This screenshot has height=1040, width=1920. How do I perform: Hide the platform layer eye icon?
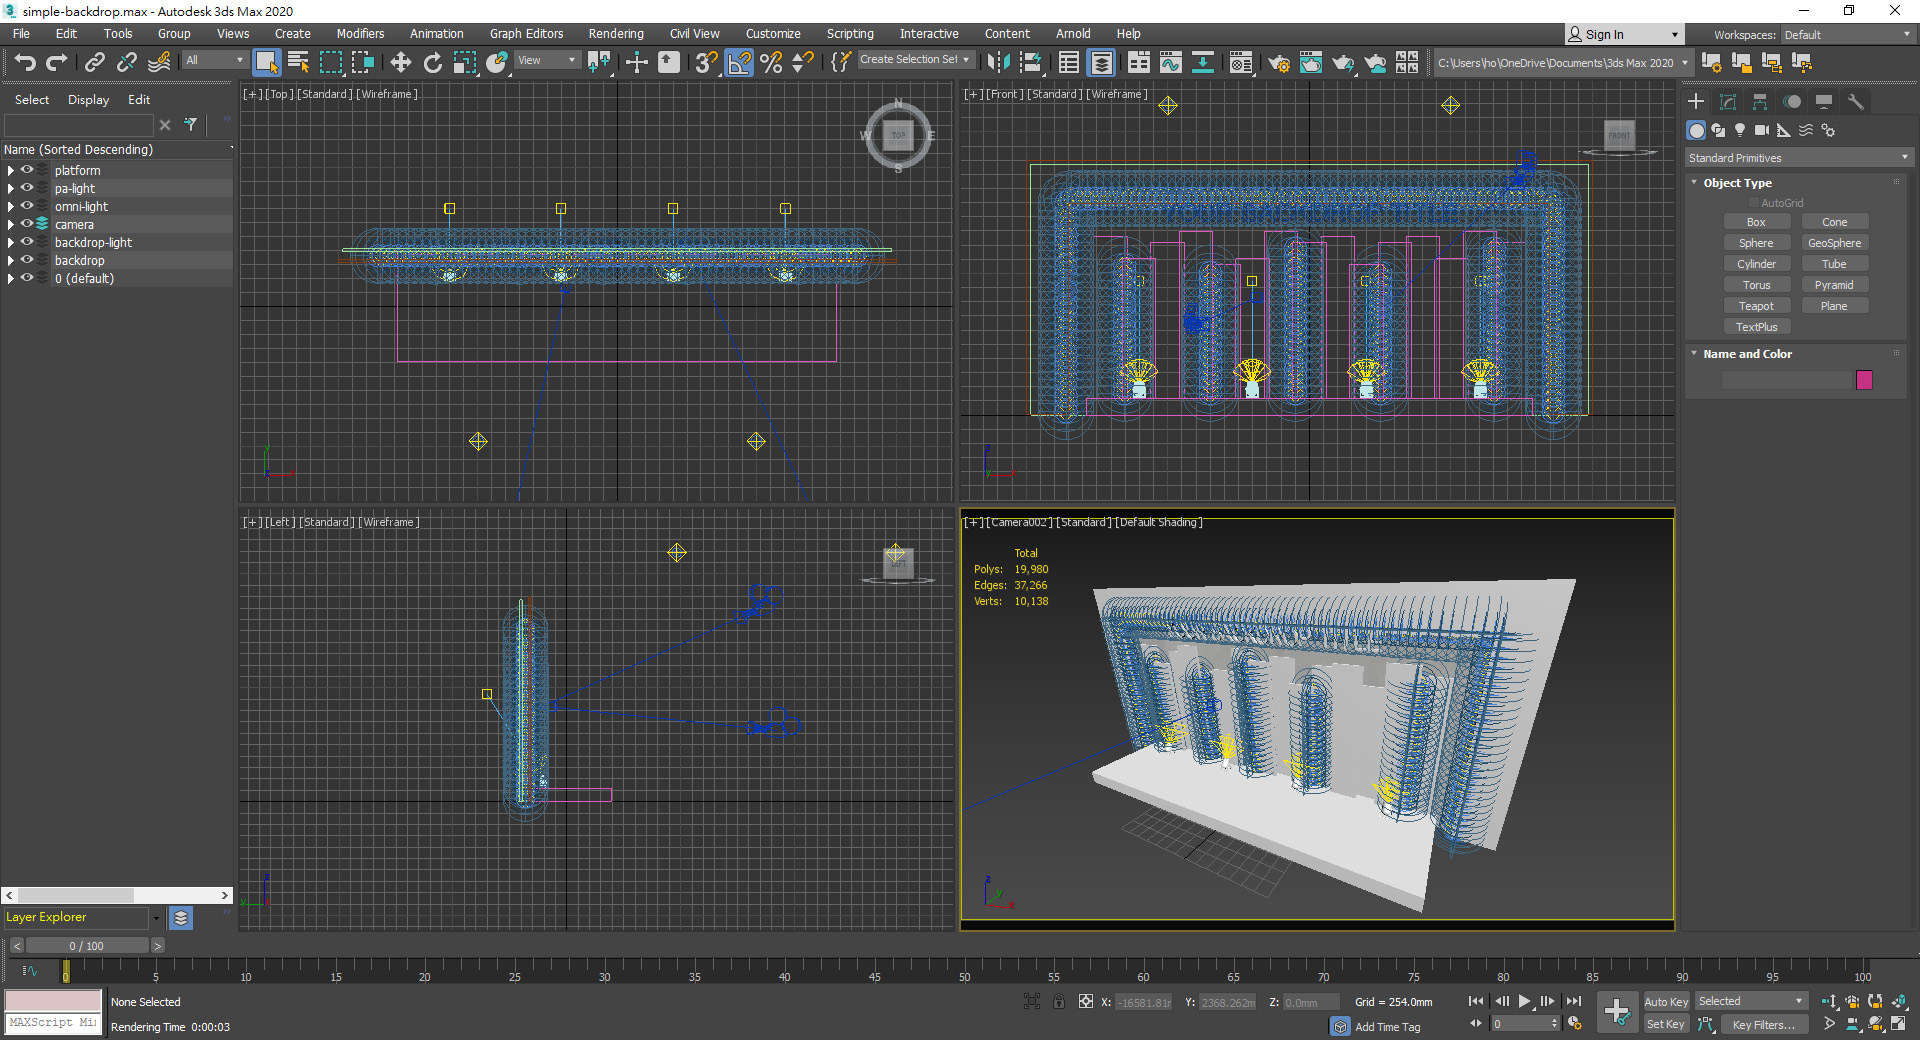pyautogui.click(x=27, y=170)
